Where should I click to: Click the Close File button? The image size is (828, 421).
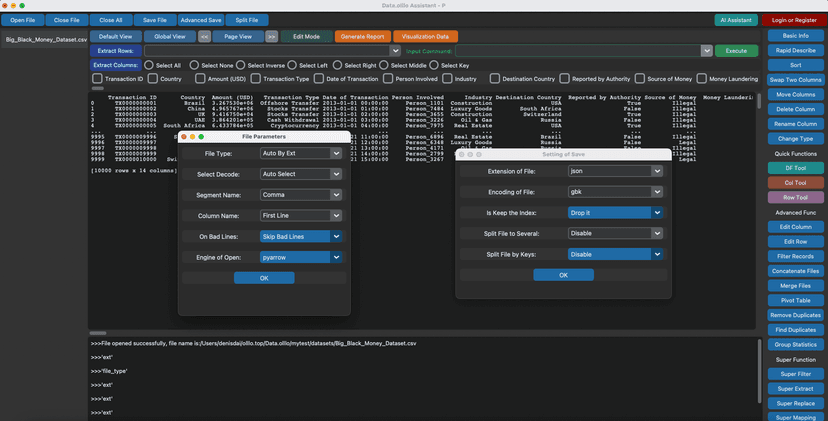(x=67, y=20)
